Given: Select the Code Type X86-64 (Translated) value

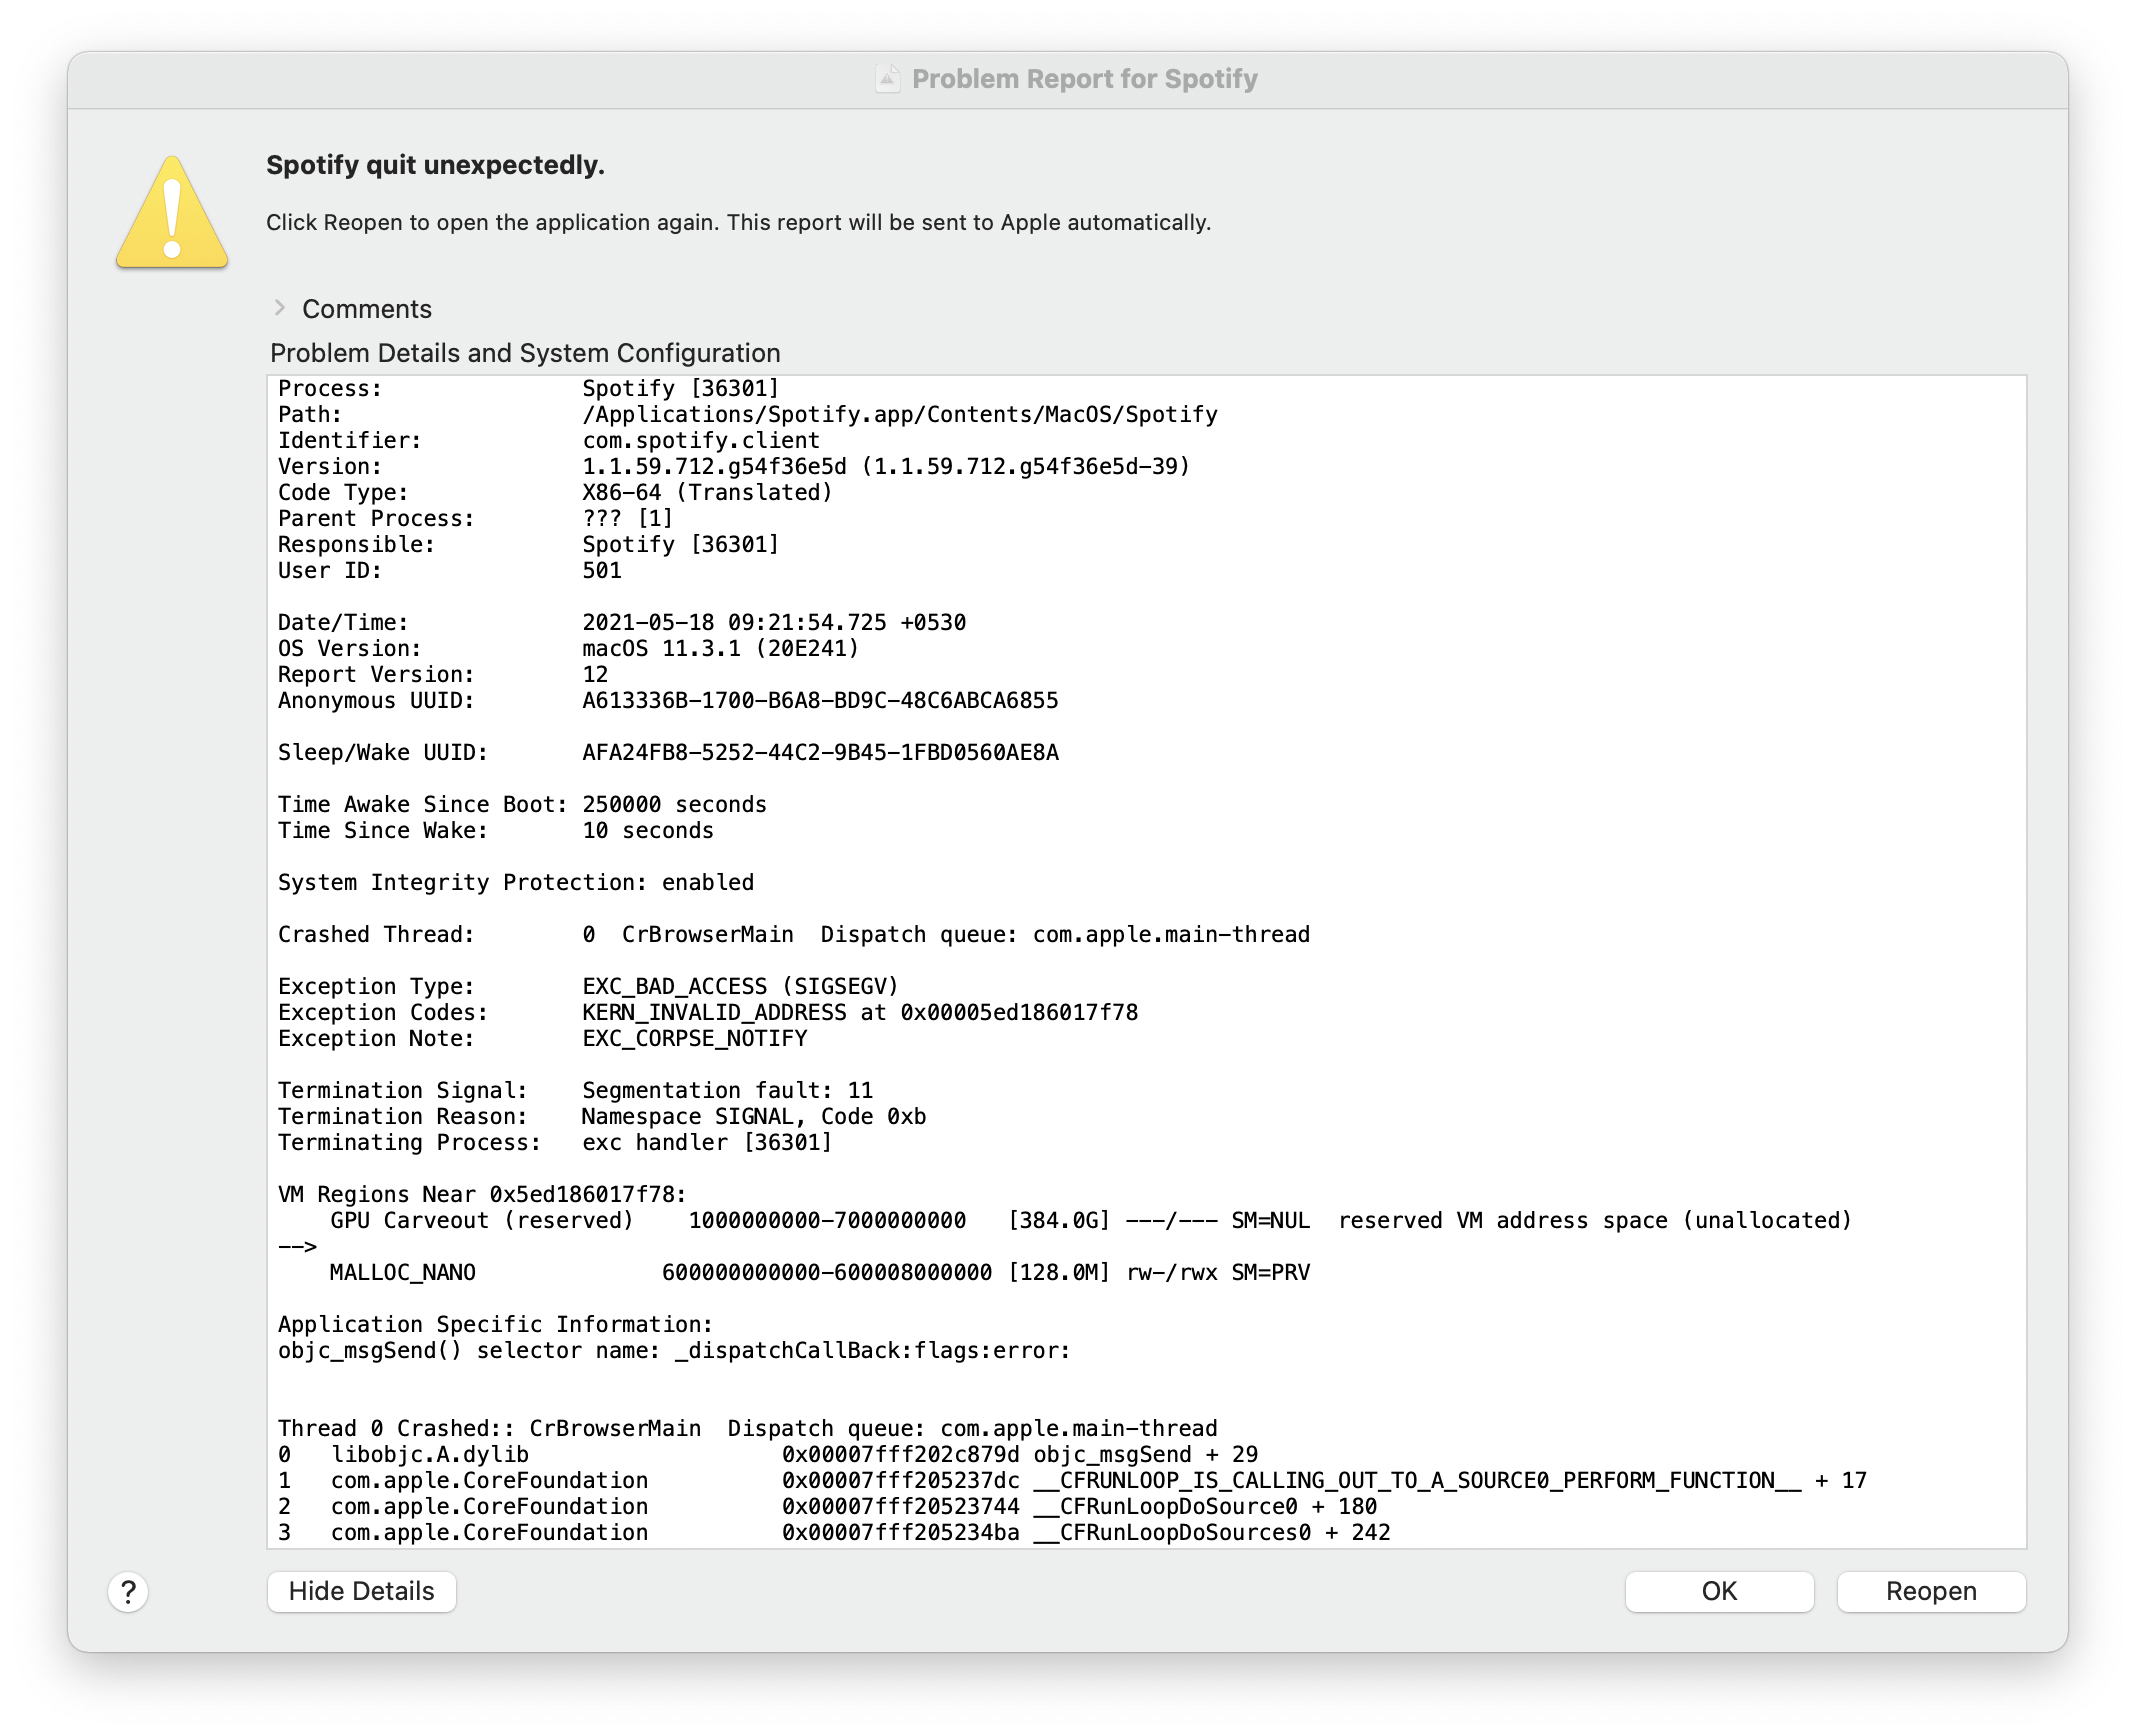Looking at the screenshot, I should click(x=707, y=492).
